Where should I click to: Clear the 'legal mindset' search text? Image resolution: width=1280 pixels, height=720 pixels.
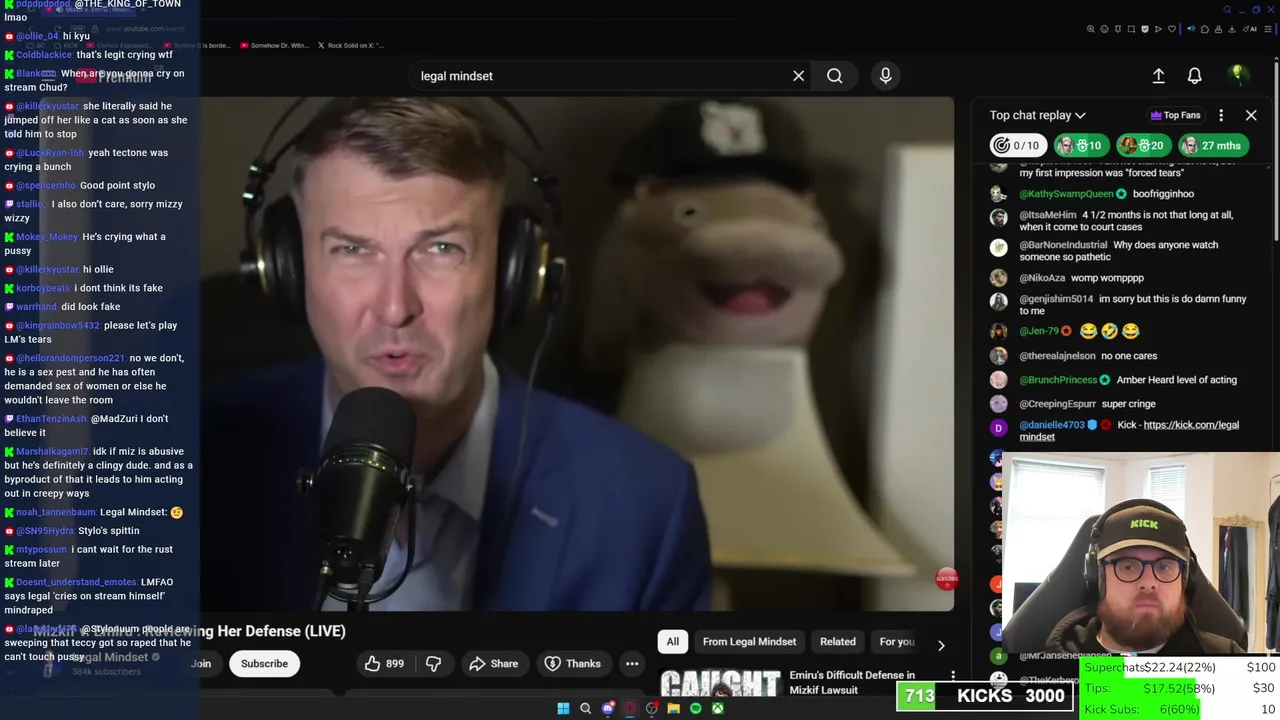(x=798, y=76)
